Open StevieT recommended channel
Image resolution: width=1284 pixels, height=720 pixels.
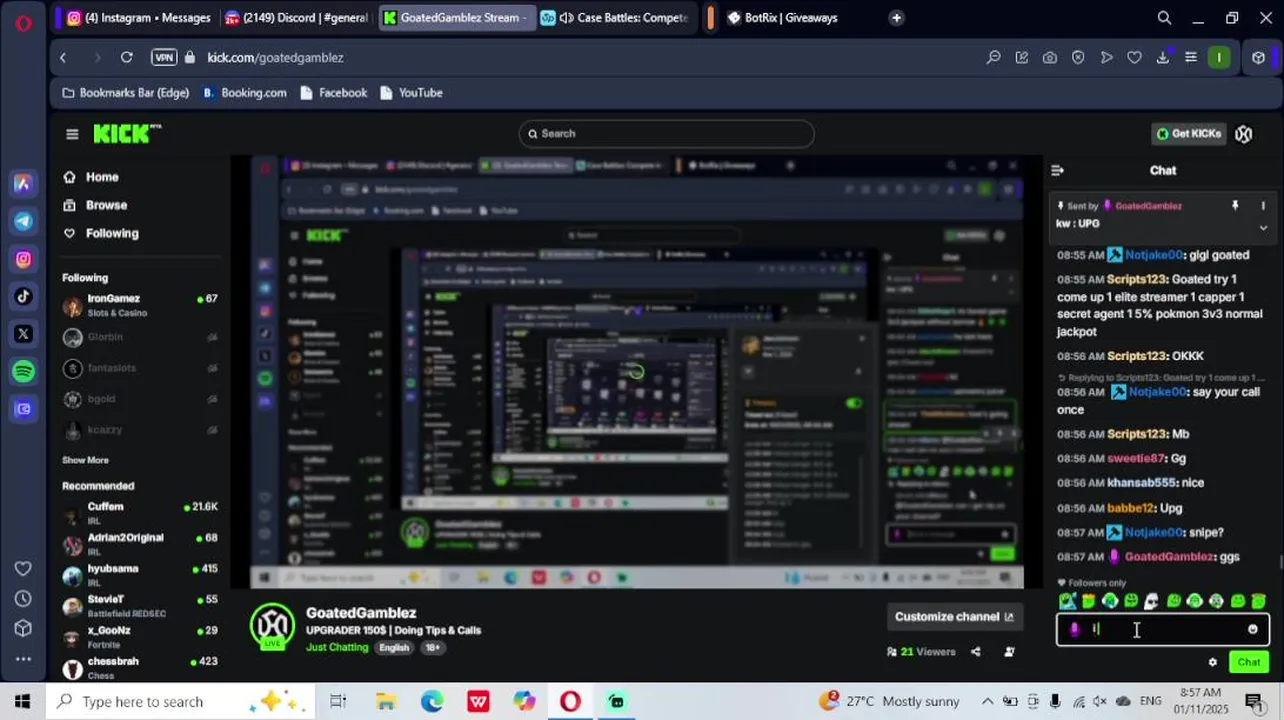point(140,606)
